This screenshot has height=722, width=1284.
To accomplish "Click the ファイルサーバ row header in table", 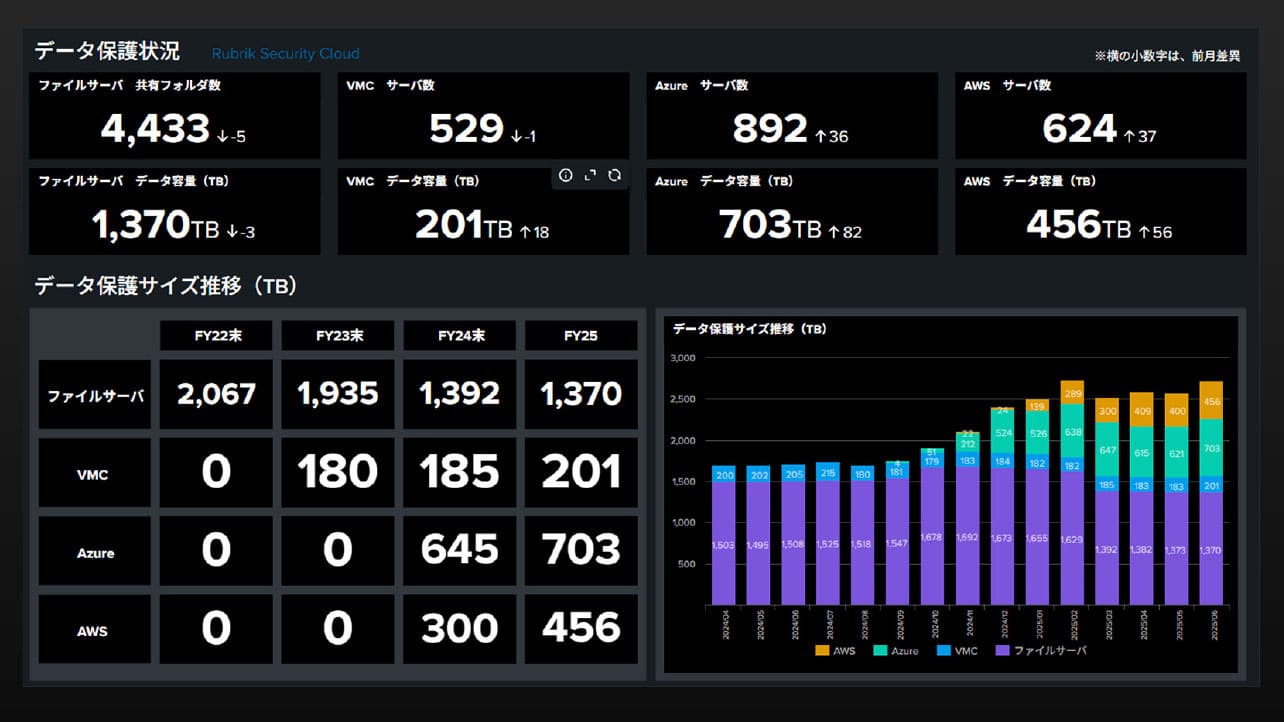I will point(95,395).
